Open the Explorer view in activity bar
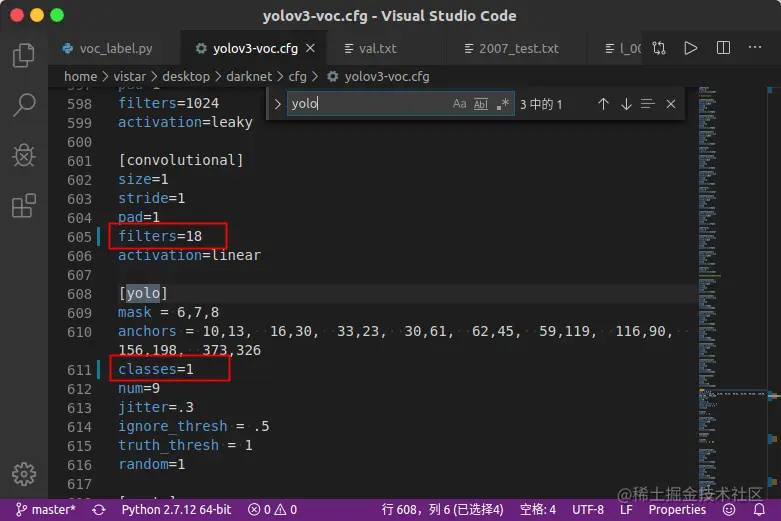 [23, 55]
